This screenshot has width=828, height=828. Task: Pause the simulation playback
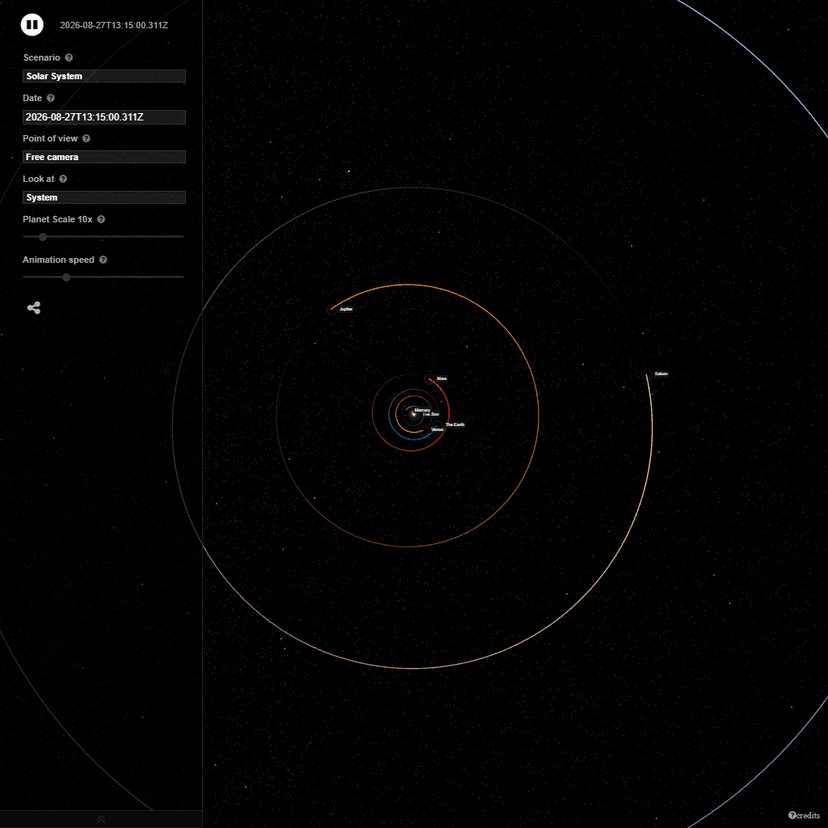click(30, 24)
